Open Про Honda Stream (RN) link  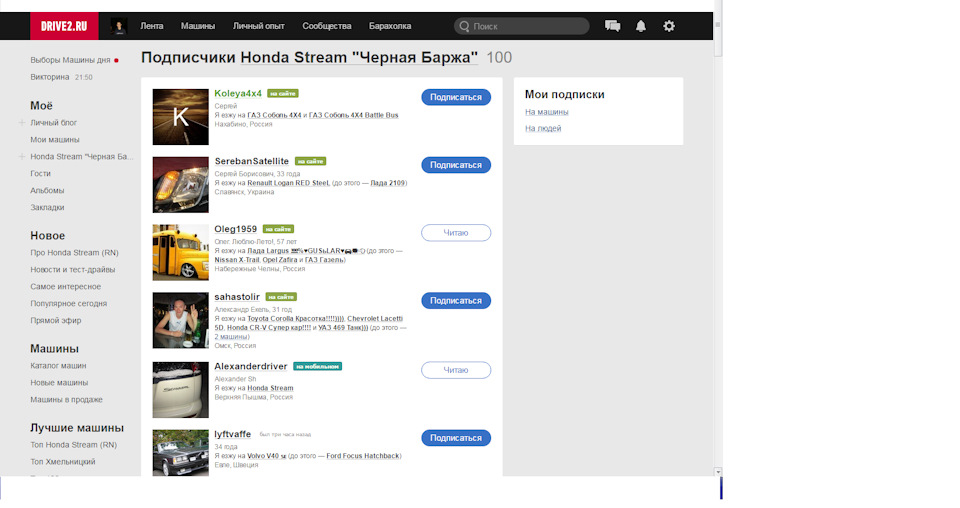click(75, 253)
